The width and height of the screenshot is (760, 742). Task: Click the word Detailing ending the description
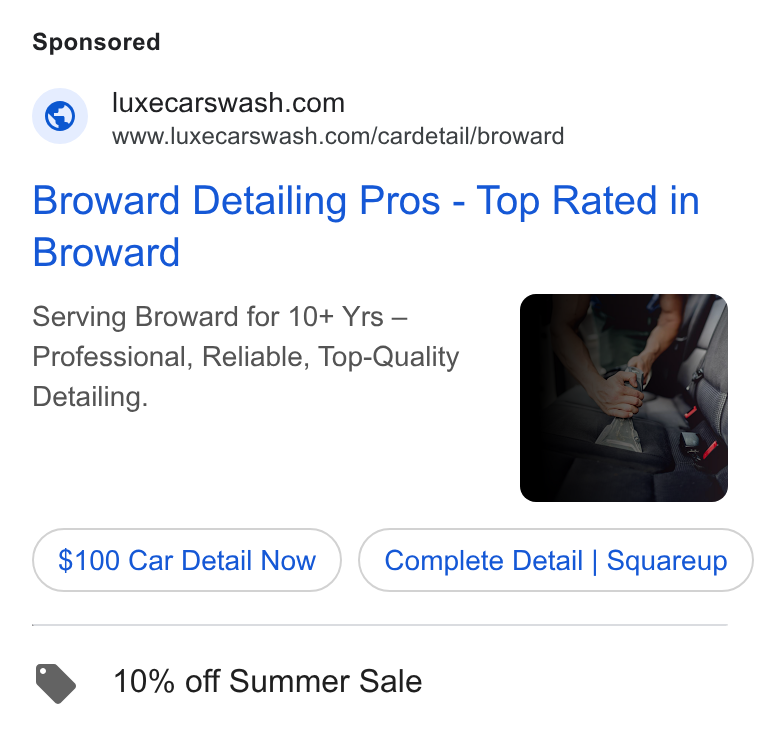pos(90,397)
